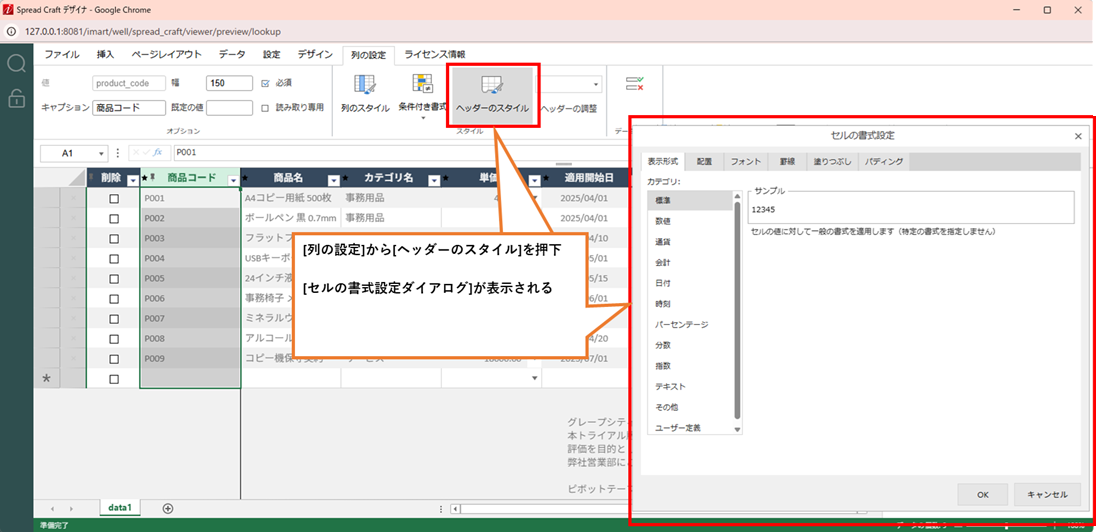
Task: Open 列のスタイル from the ribbon
Action: point(364,86)
